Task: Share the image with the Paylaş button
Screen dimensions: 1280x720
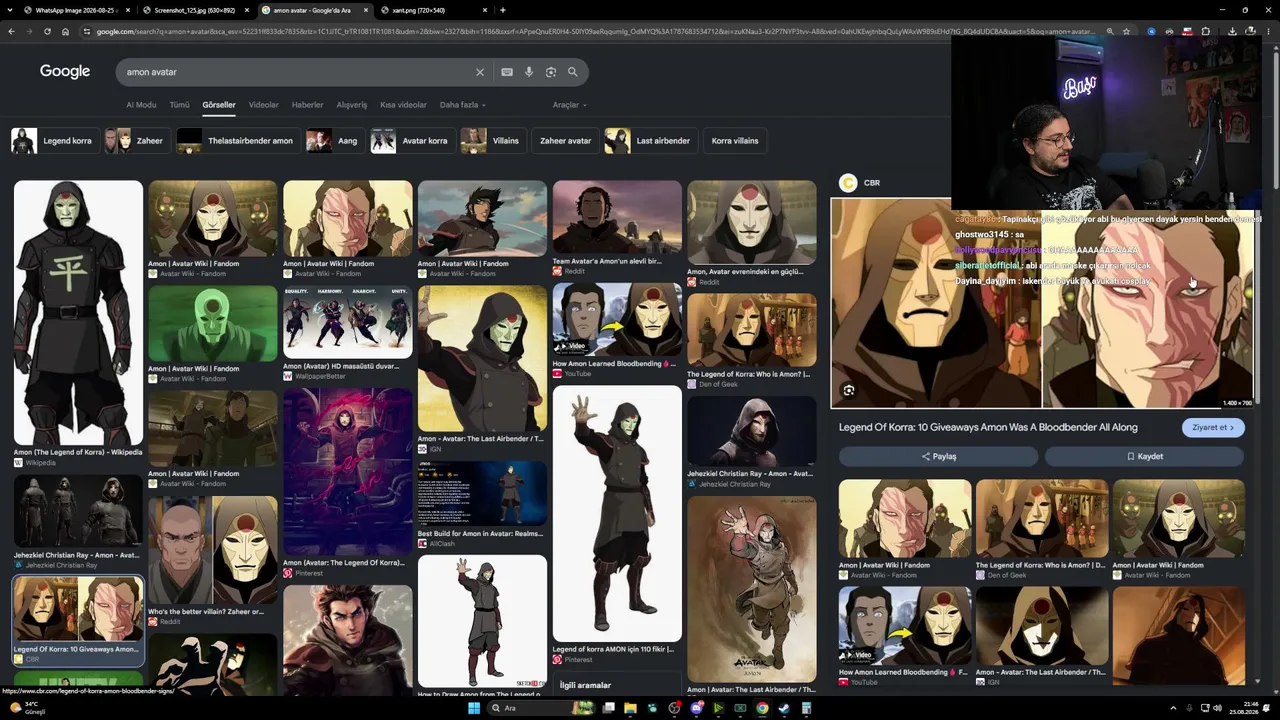Action: [x=940, y=456]
